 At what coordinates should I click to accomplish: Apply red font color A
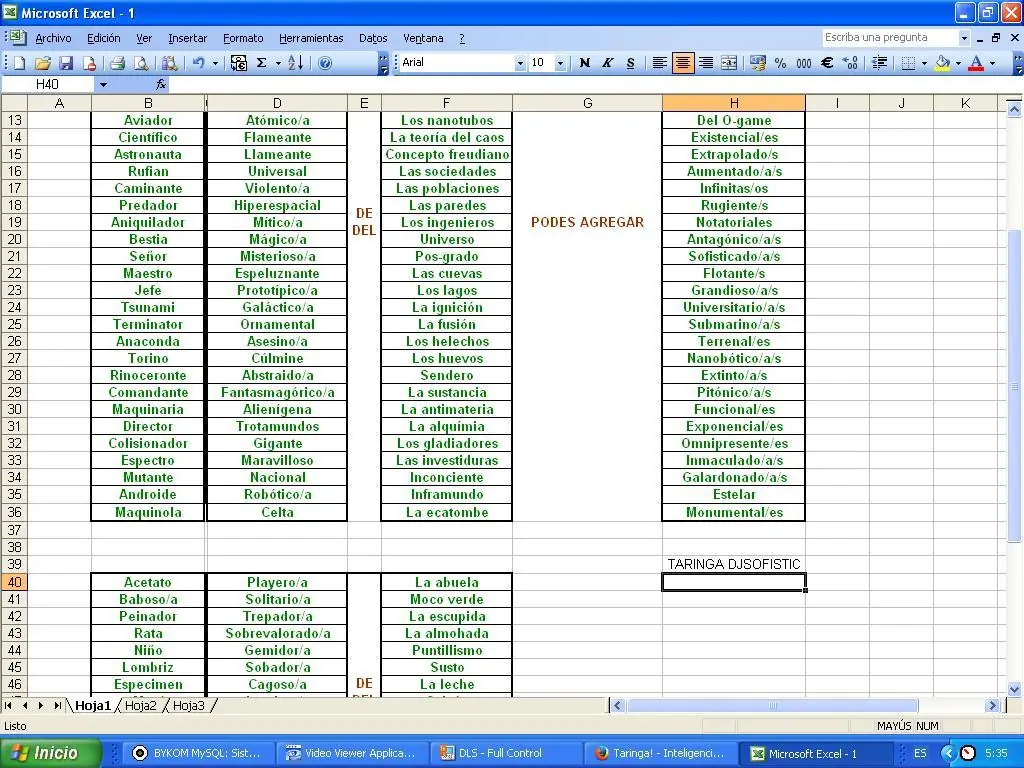pos(976,63)
